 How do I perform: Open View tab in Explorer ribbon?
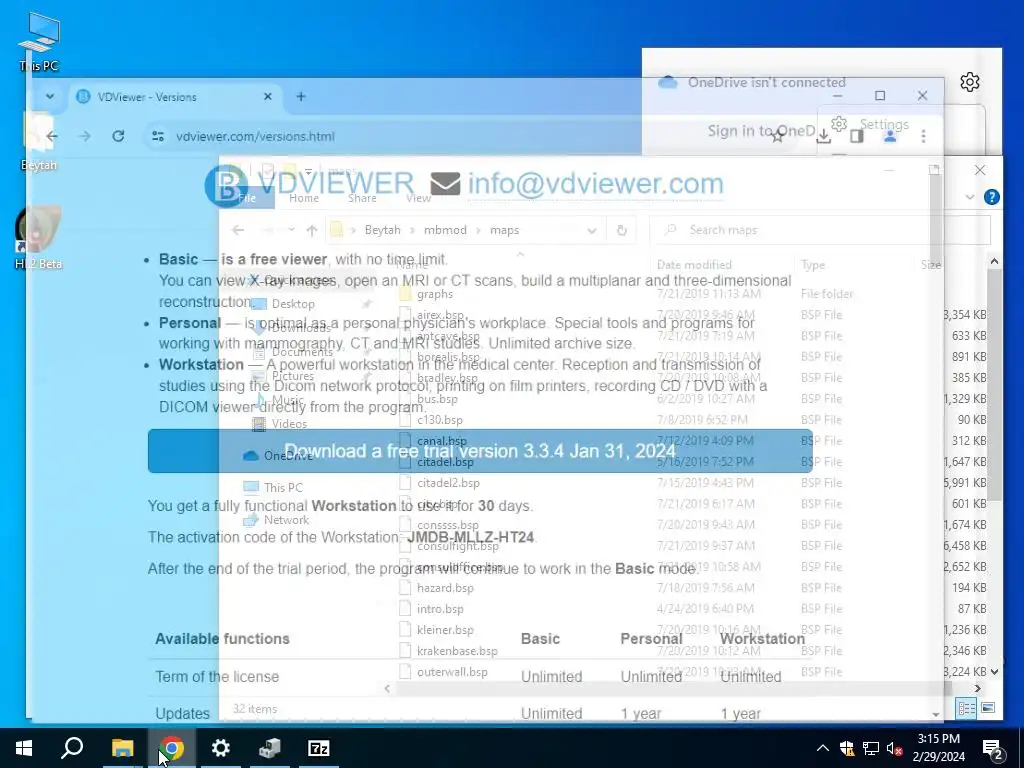pos(418,198)
